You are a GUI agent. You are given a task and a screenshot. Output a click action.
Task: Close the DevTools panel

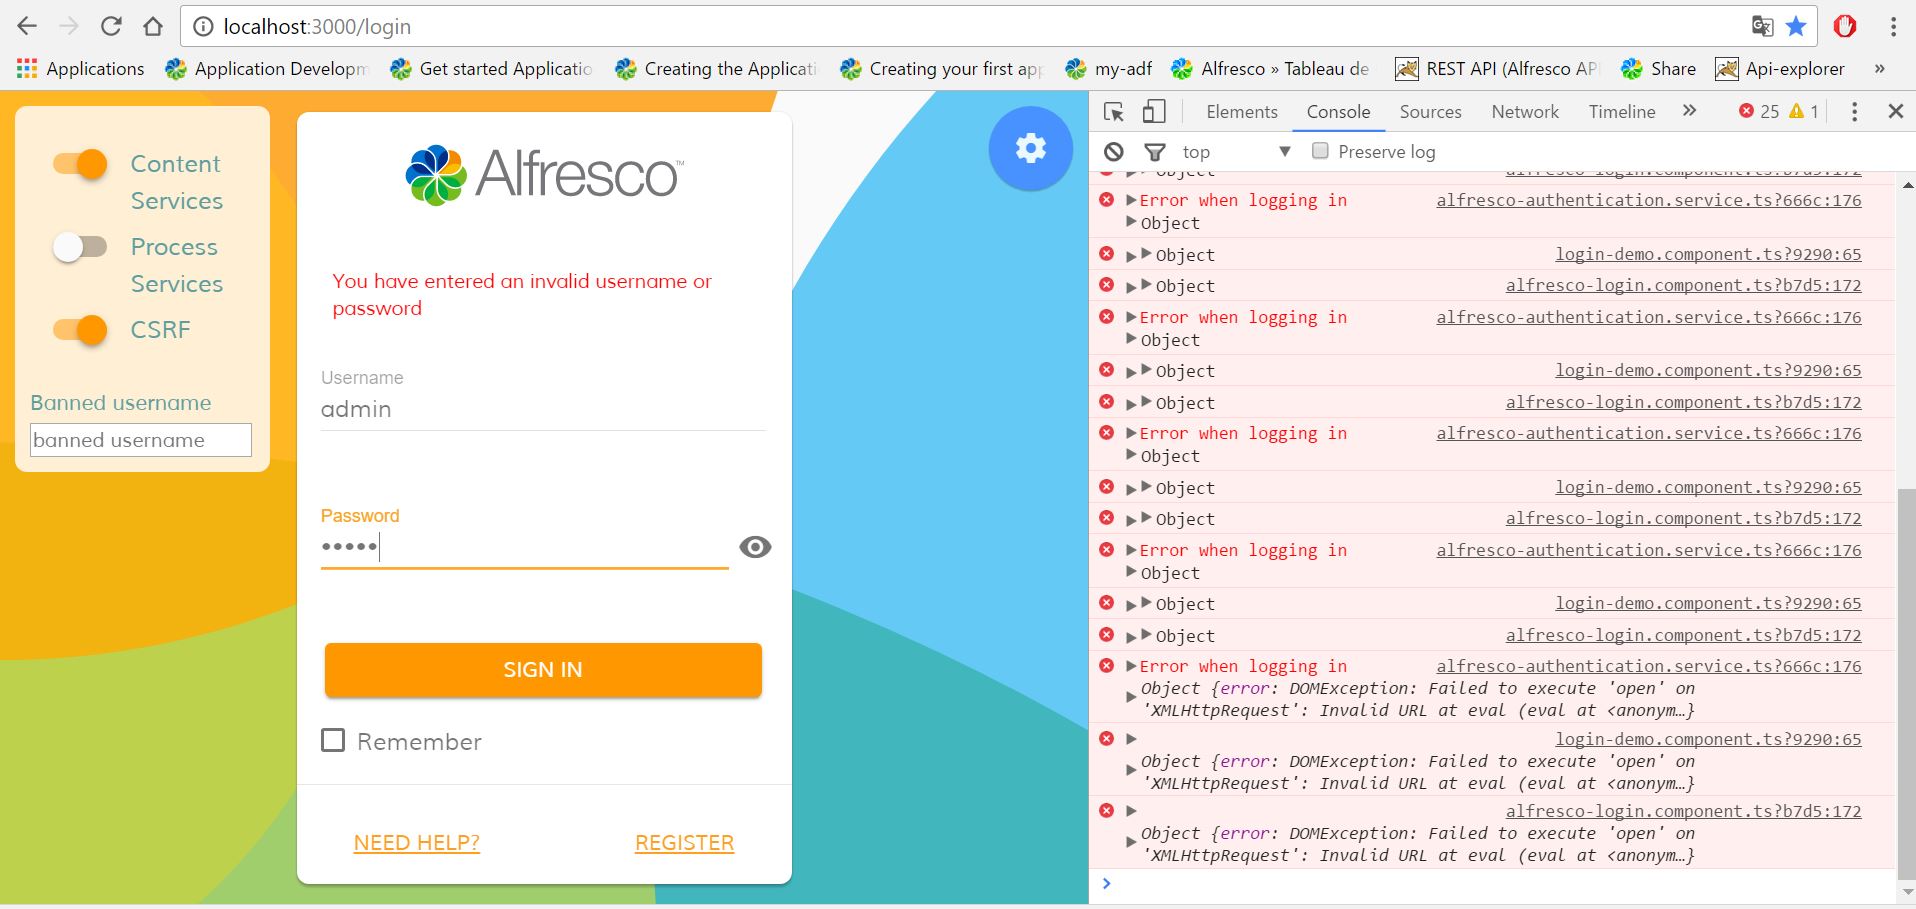pos(1895,112)
